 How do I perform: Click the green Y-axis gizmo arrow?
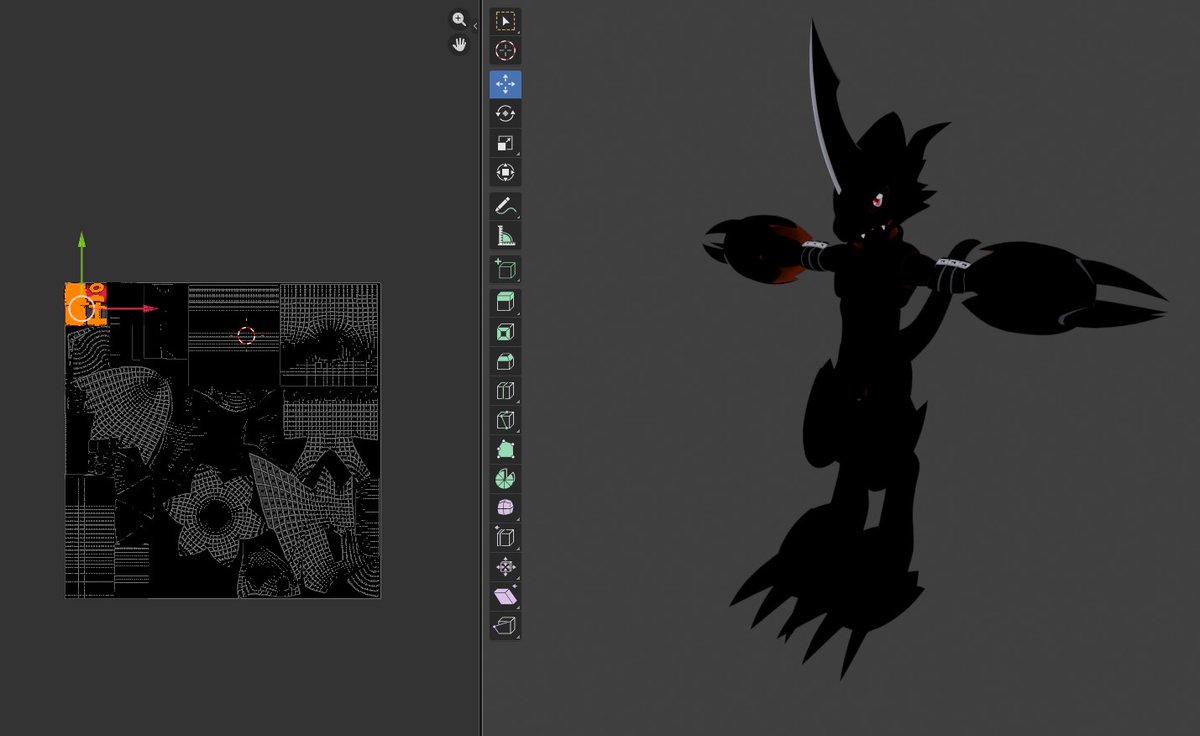82,240
